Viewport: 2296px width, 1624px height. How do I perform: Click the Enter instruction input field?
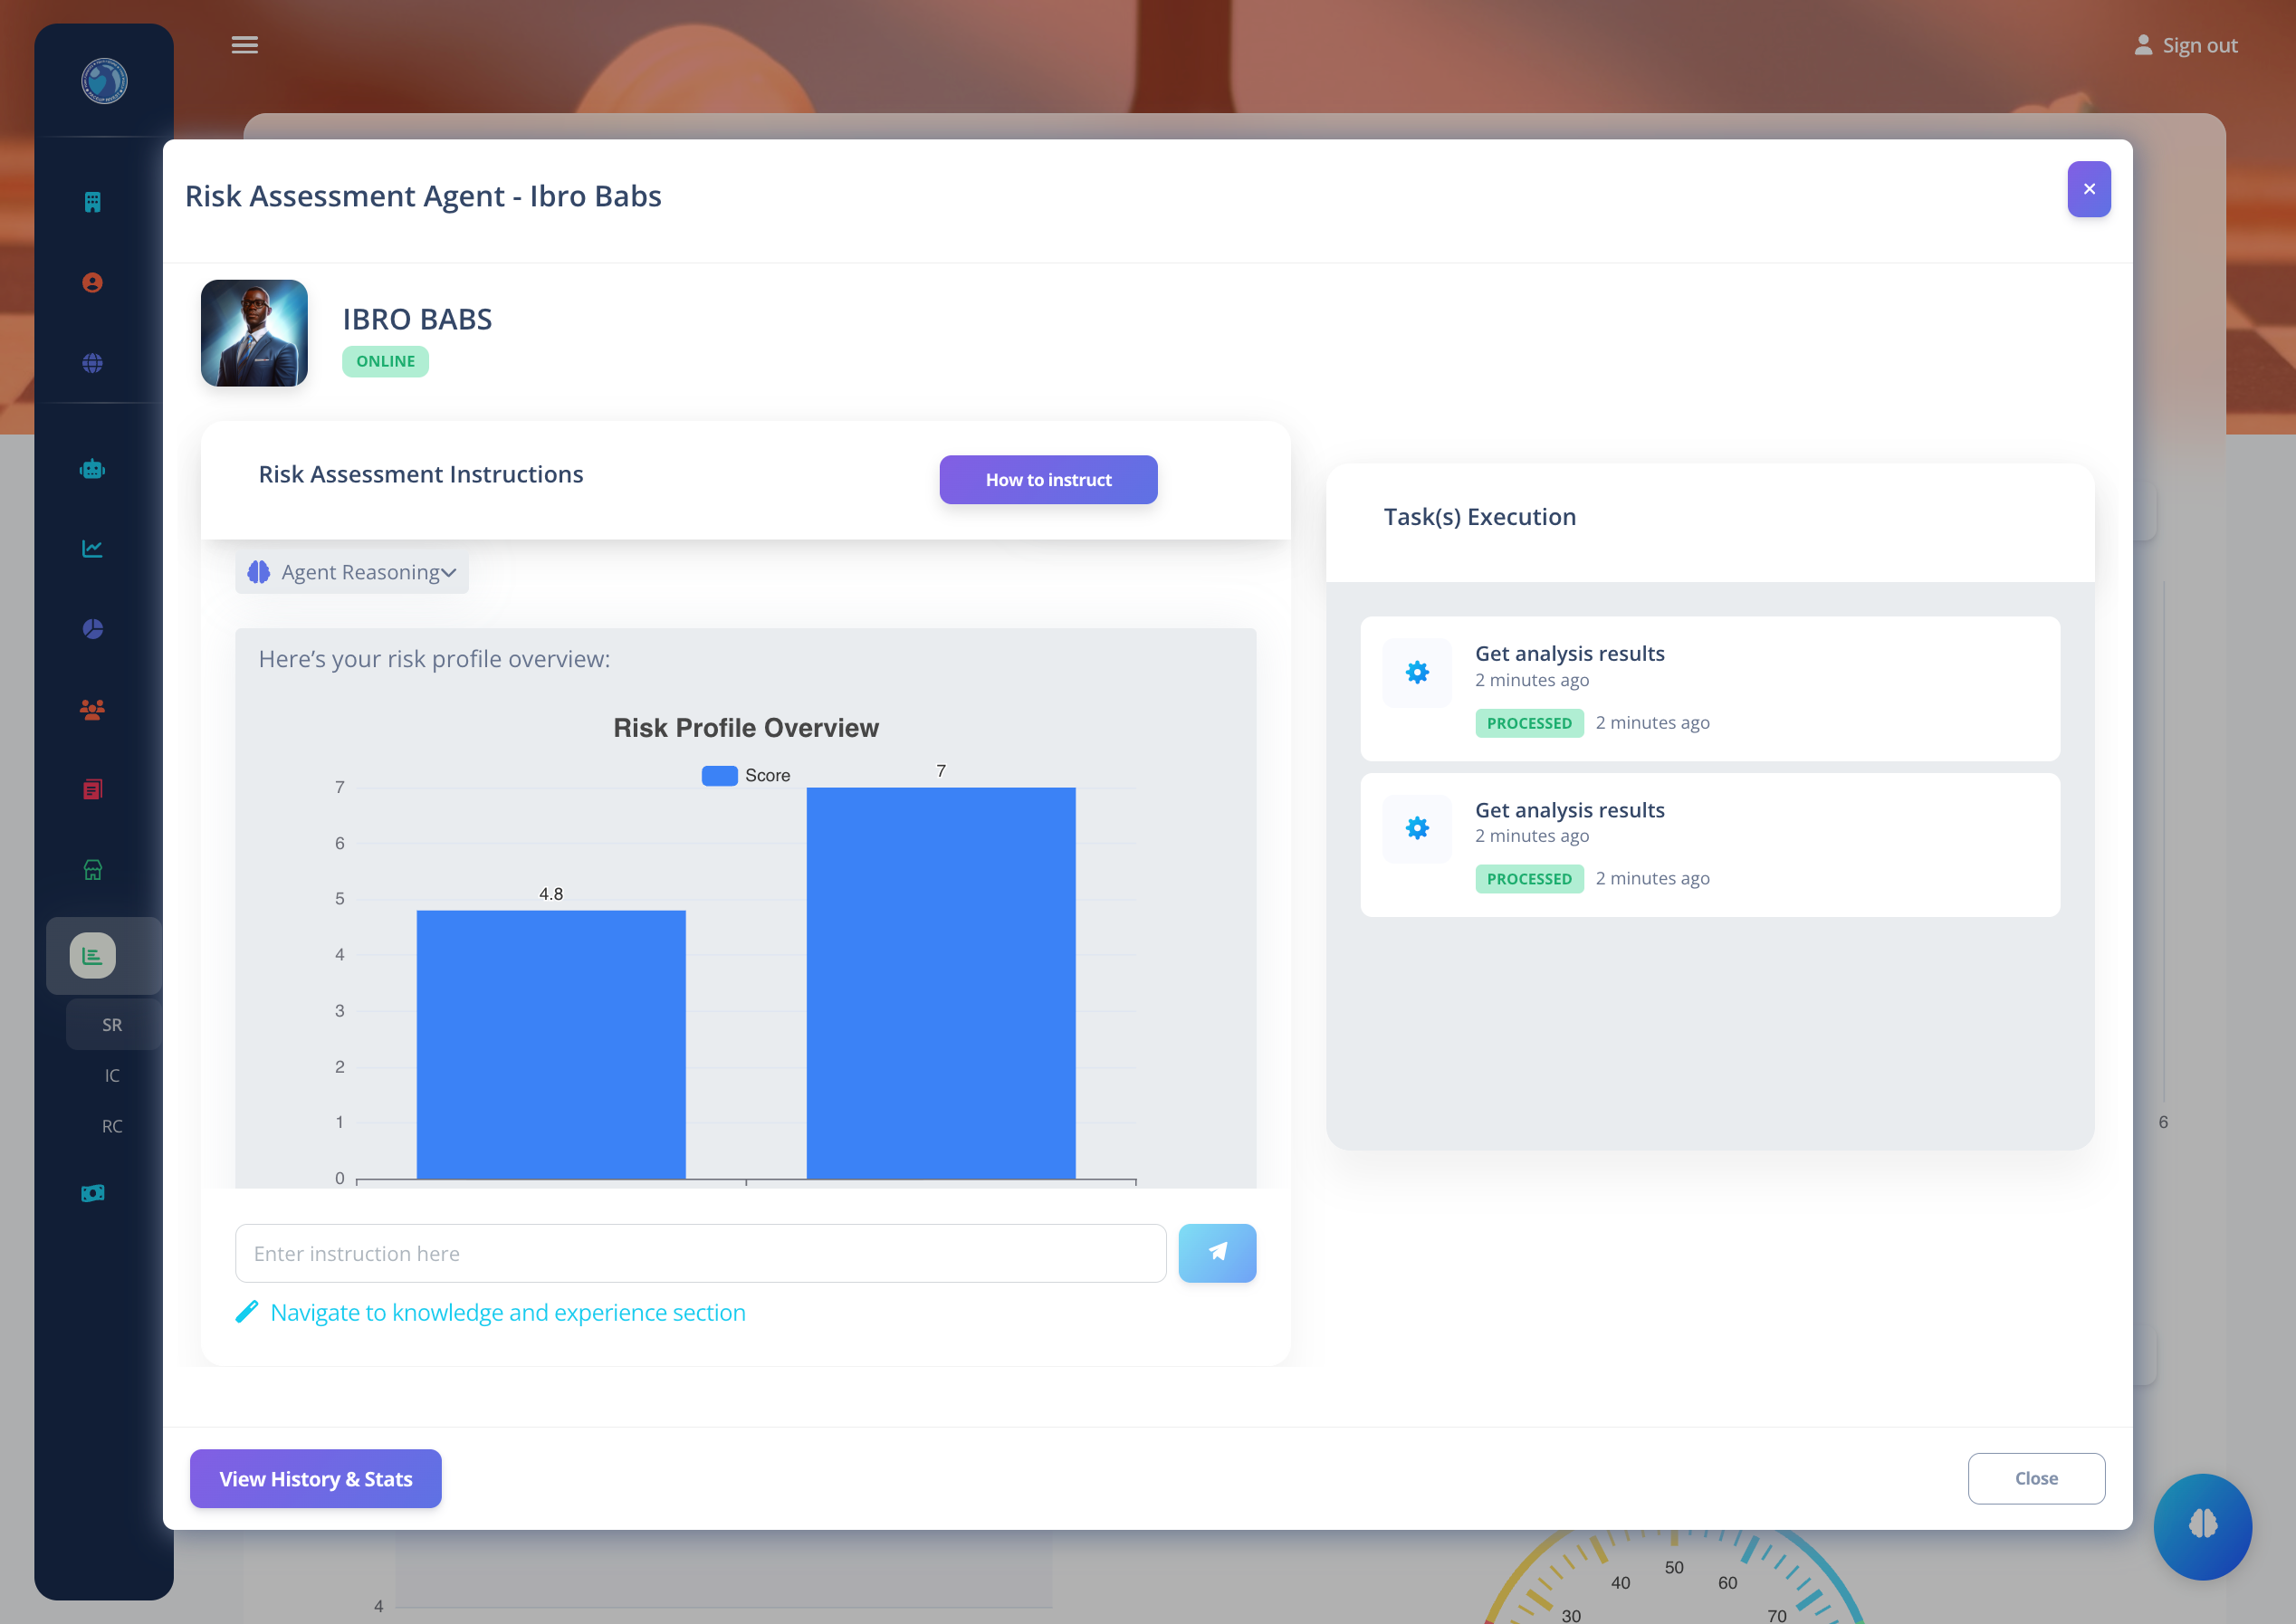700,1253
